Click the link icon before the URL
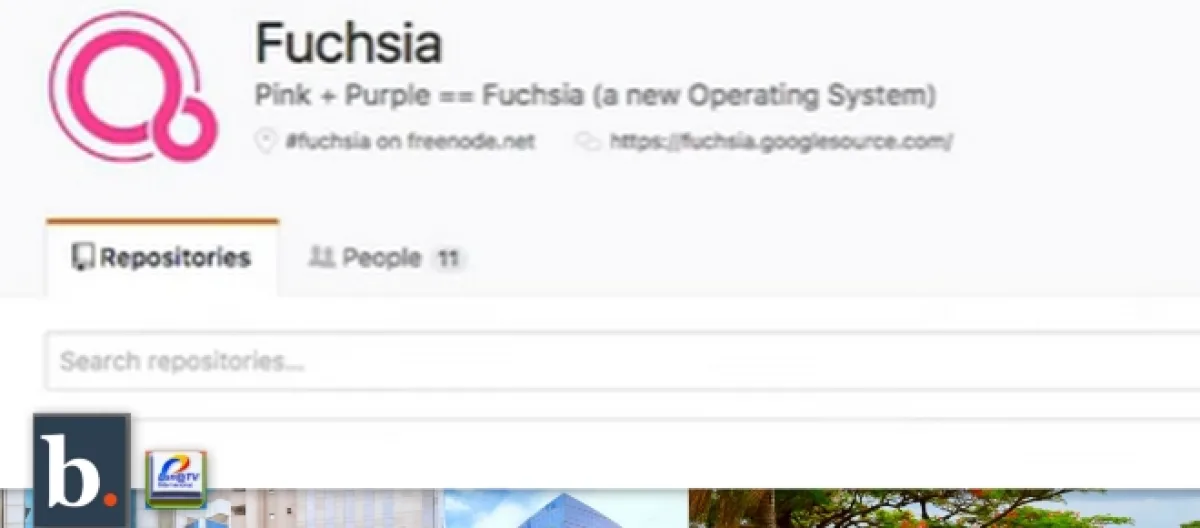The image size is (1200, 528). coord(587,142)
